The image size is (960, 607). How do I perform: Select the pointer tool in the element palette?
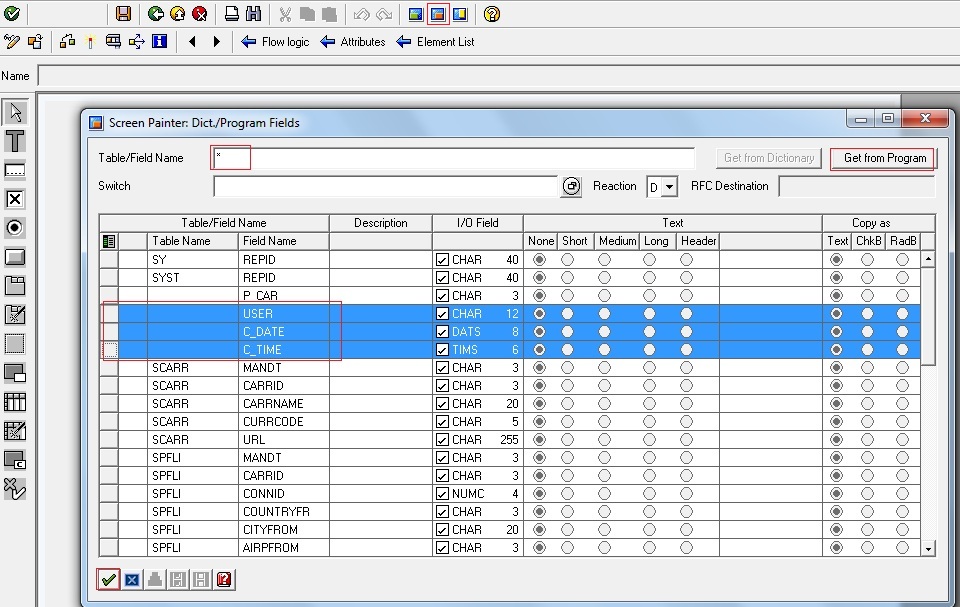point(14,110)
